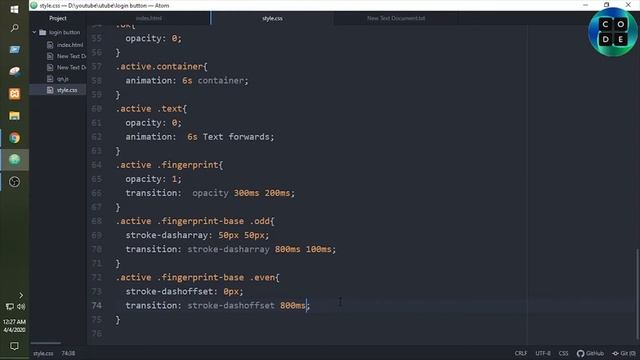Screen dimensions: 640x360
Task: Click the network tray icon
Action: [9, 306]
